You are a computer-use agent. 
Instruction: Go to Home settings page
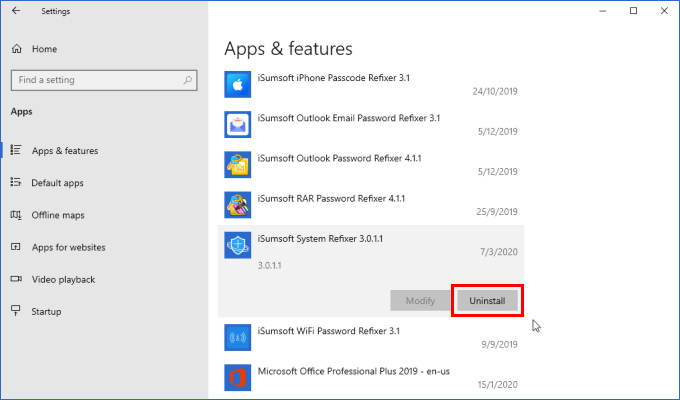tap(44, 49)
